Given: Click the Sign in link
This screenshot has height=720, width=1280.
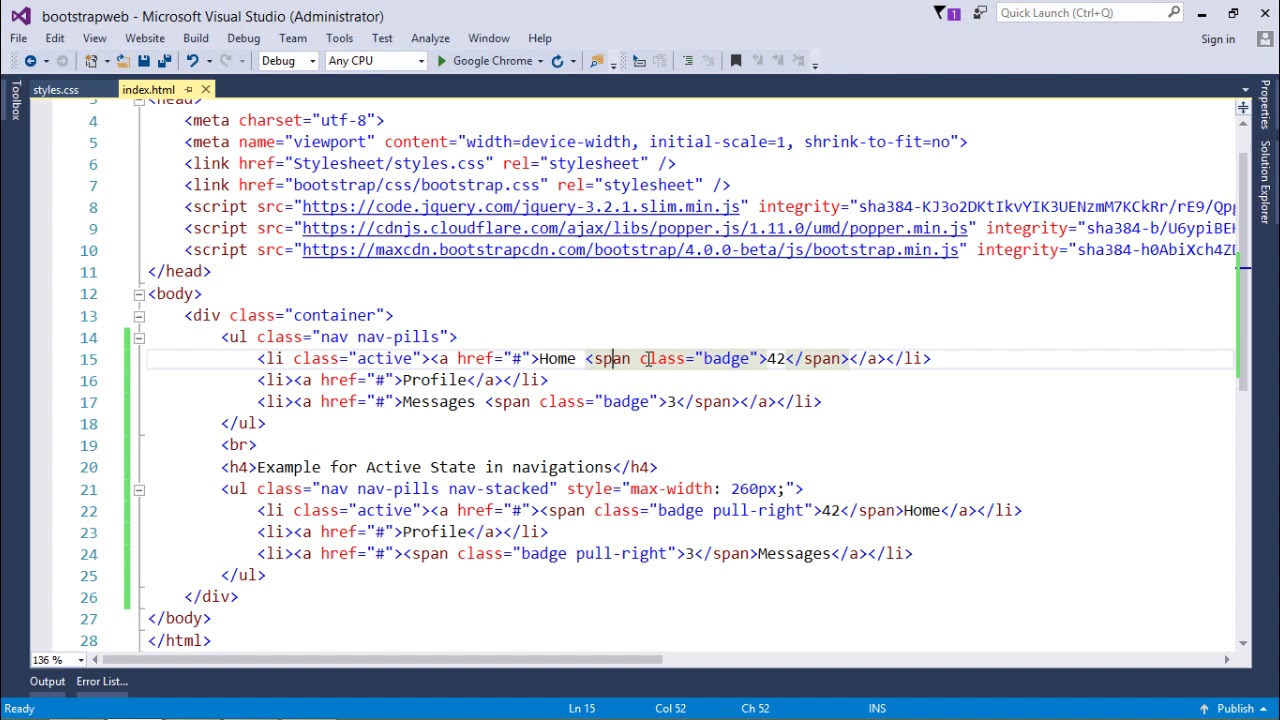Looking at the screenshot, I should point(1218,39).
